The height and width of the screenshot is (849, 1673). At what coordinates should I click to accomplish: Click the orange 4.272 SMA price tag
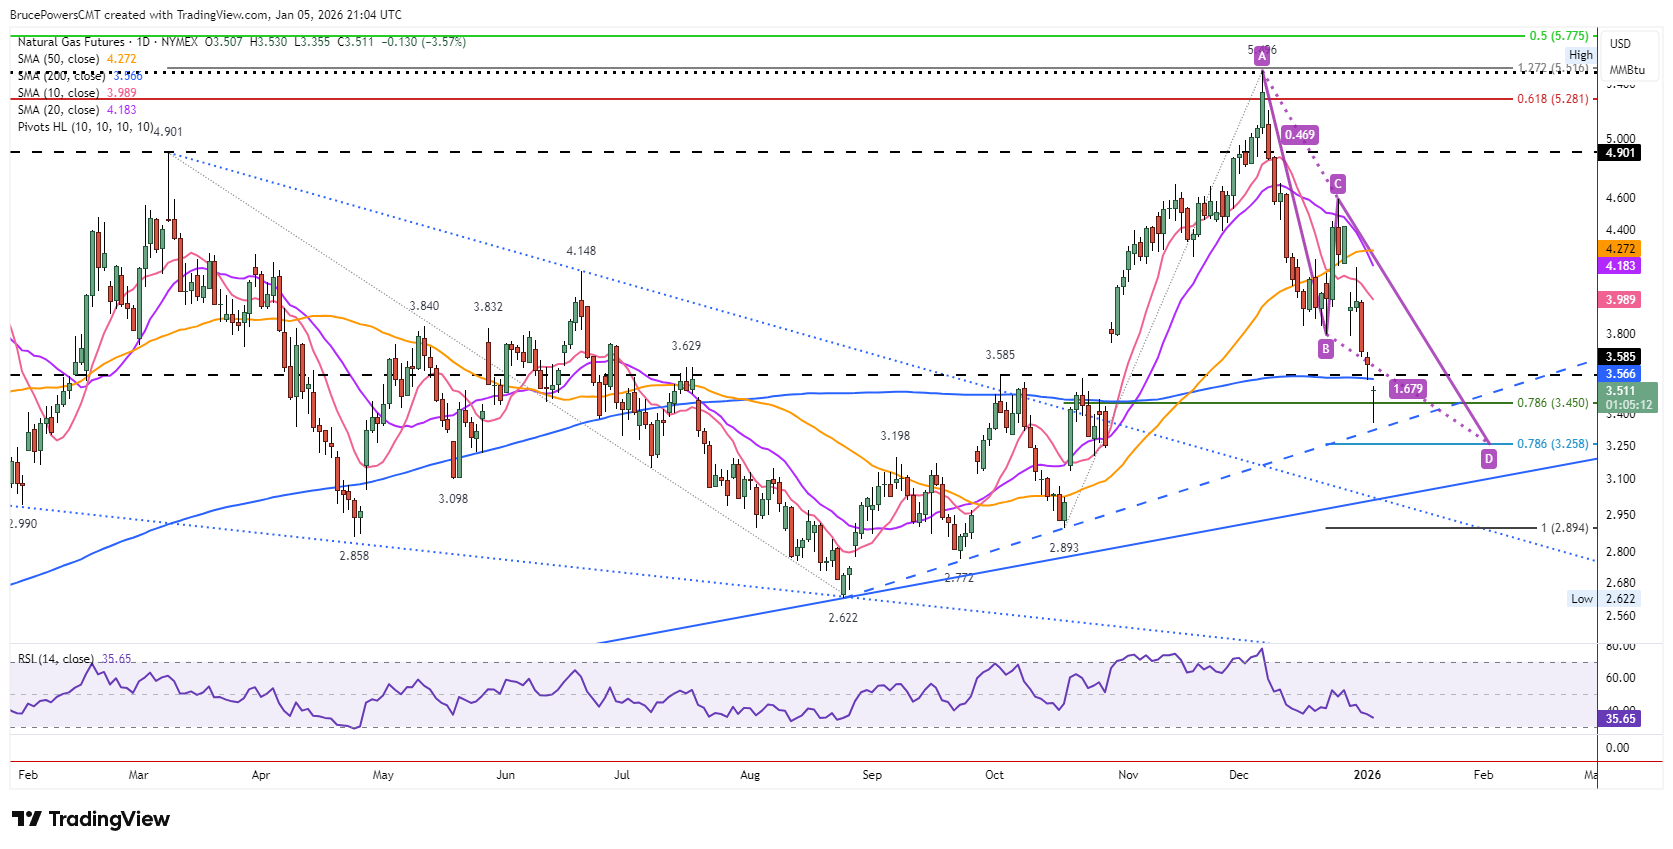coord(1621,249)
